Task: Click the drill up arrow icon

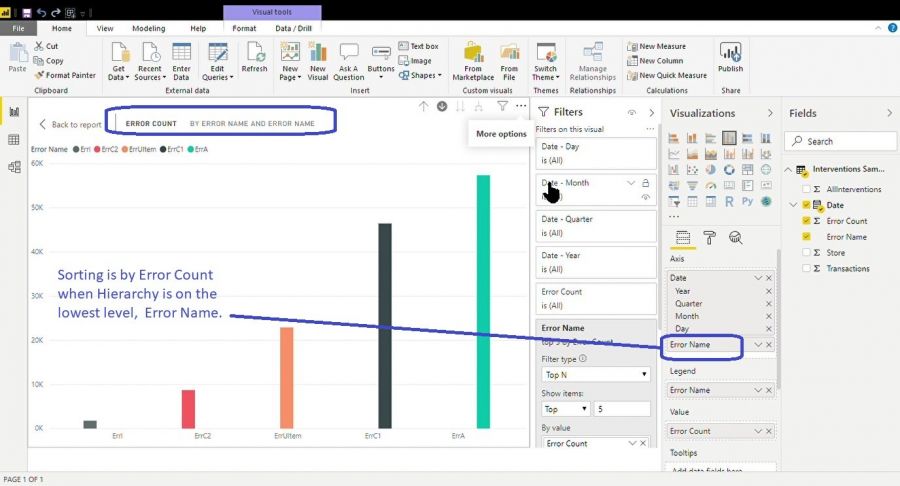Action: 424,106
